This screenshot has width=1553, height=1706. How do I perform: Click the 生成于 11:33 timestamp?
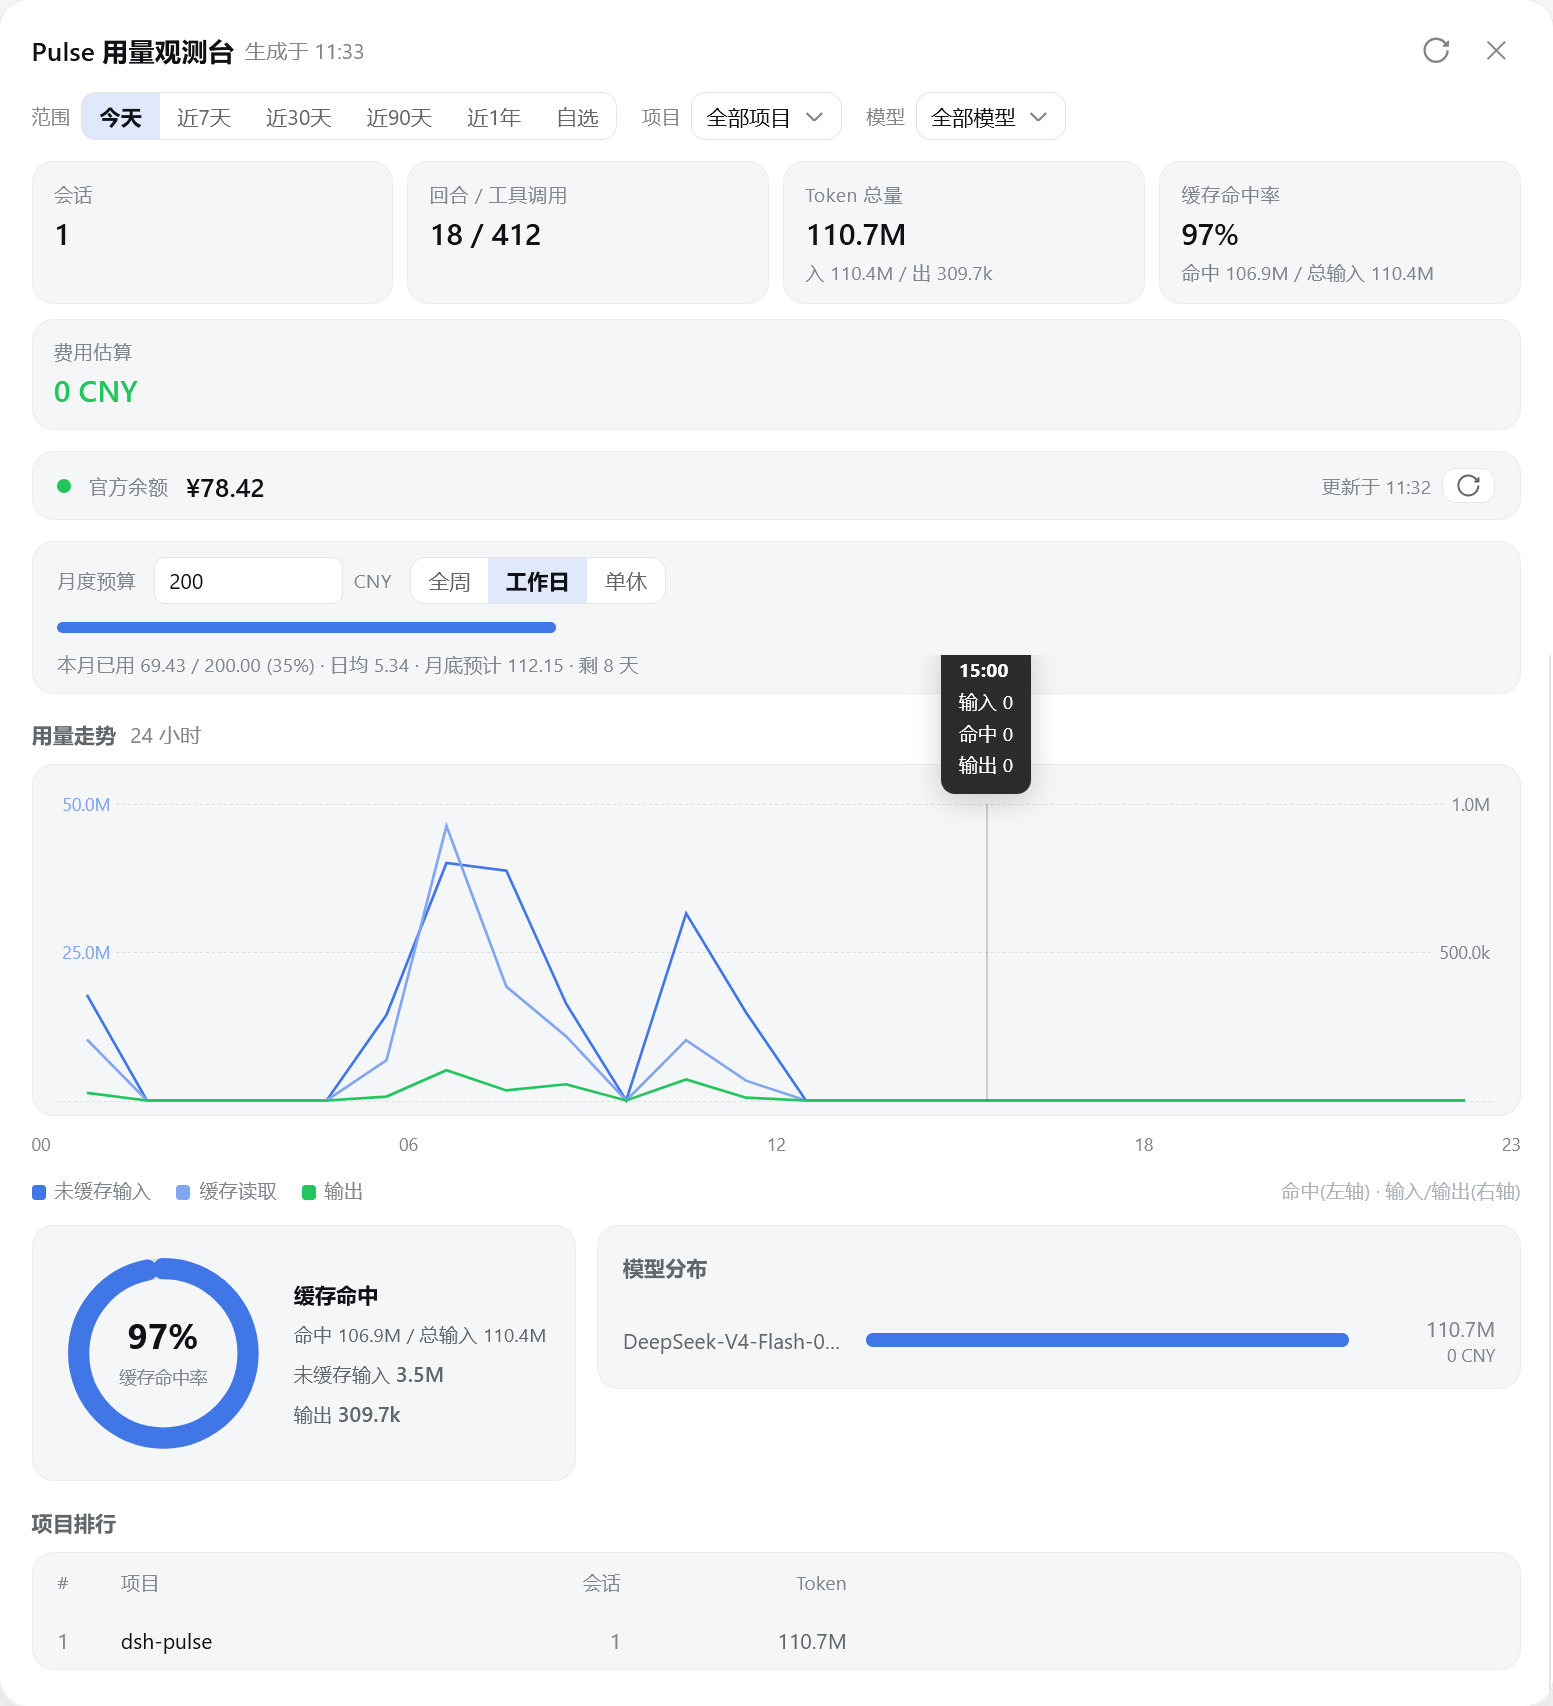click(304, 52)
